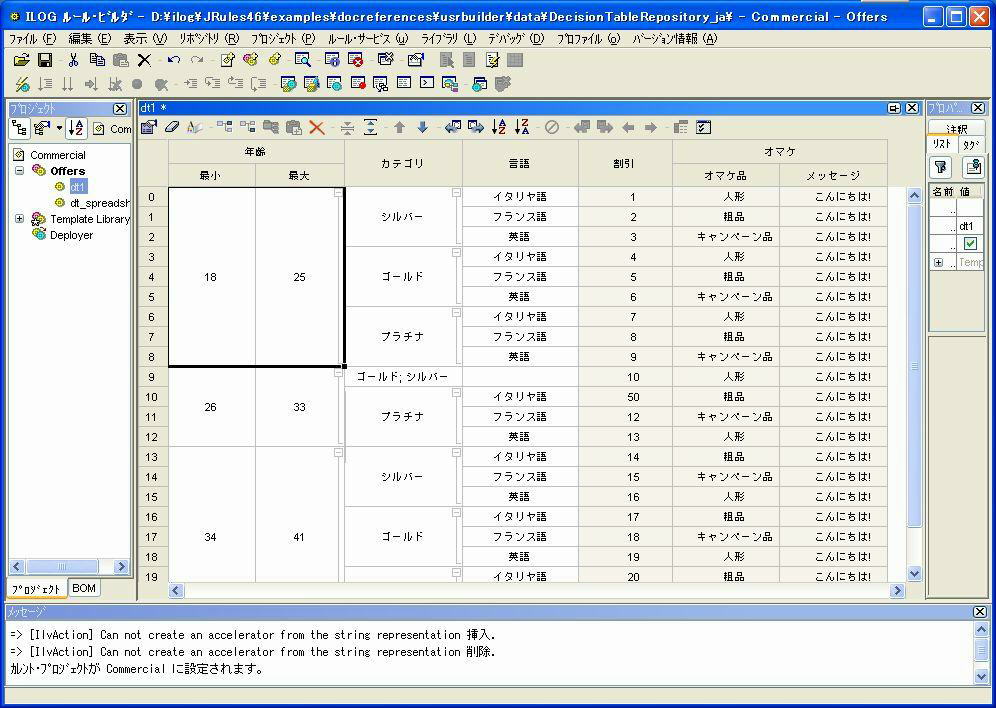Switch to the BOM tab
996x708 pixels.
84,588
